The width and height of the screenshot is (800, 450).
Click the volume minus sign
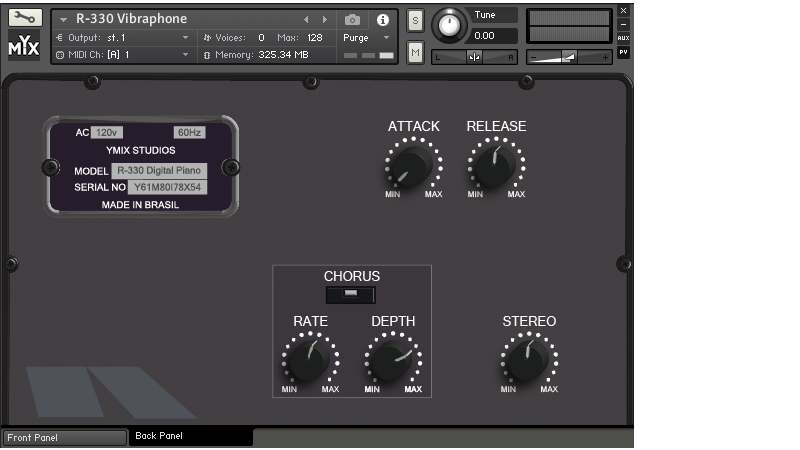coord(533,58)
